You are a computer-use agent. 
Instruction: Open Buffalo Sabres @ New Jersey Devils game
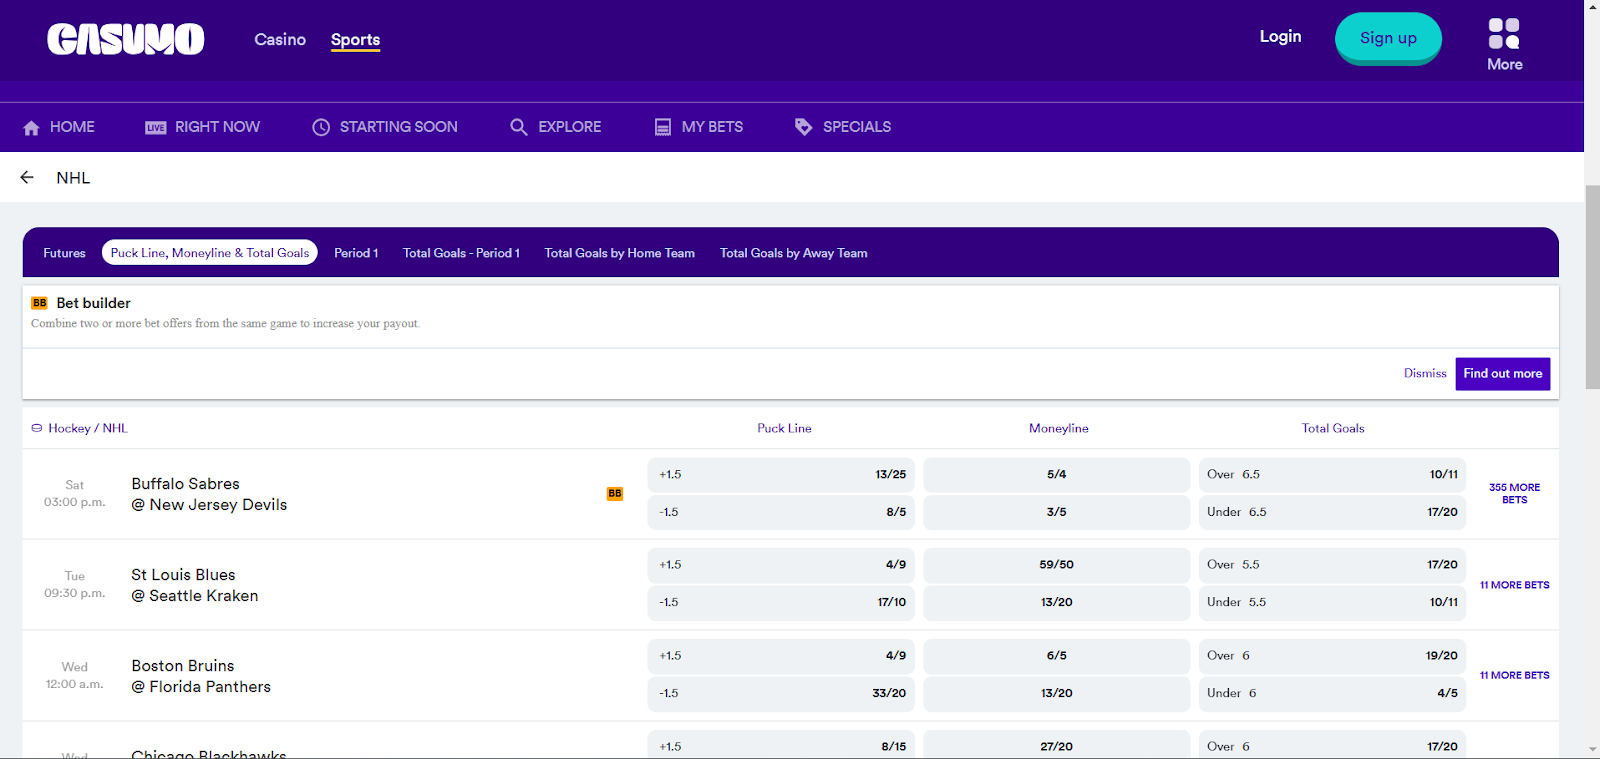click(x=209, y=494)
